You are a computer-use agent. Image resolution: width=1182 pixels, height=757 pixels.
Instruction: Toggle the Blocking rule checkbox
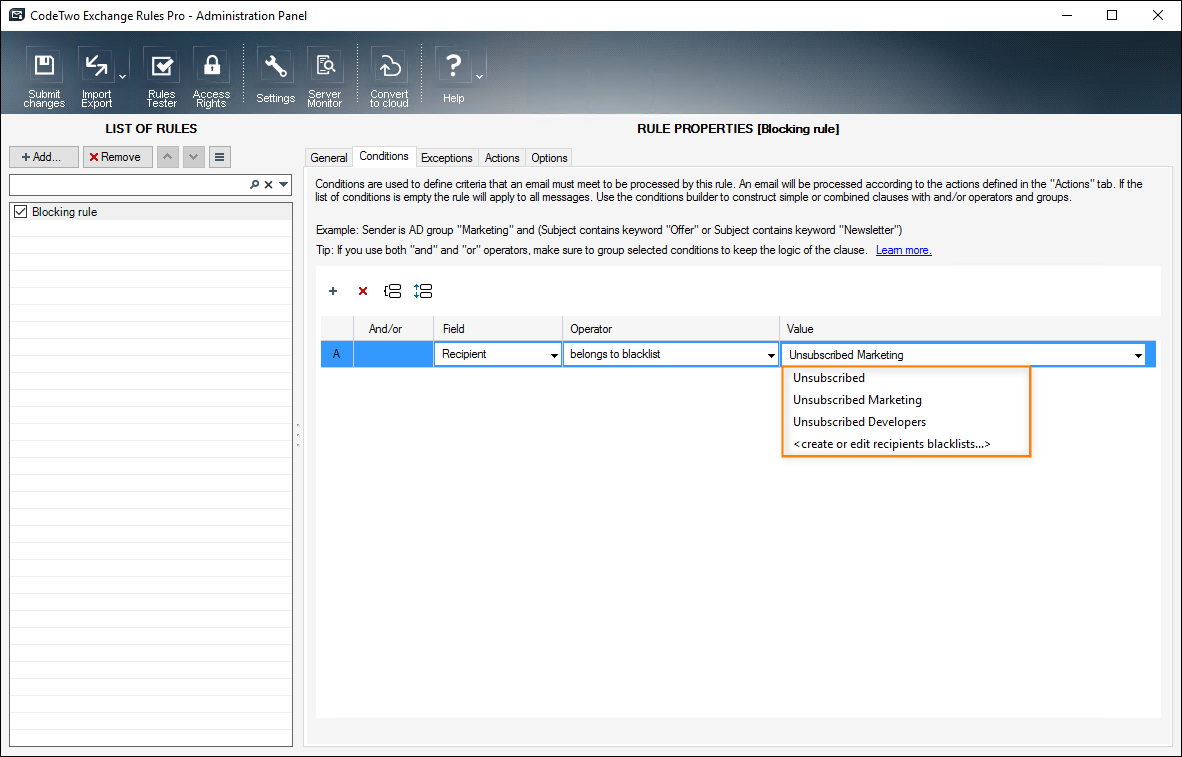20,212
